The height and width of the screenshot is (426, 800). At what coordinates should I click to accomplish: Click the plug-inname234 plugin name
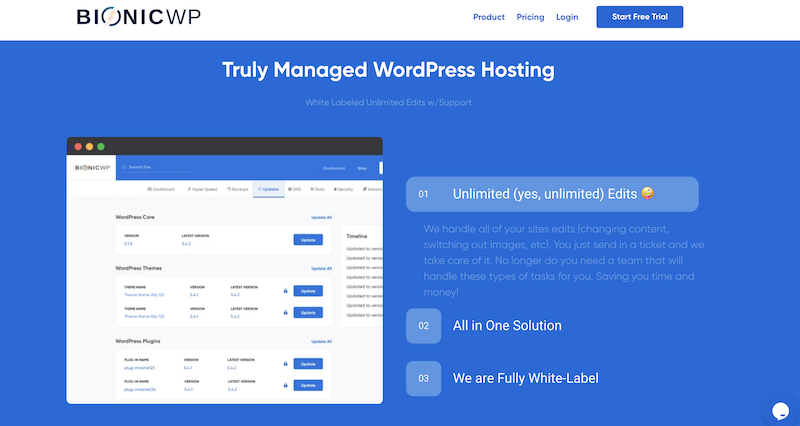139,389
